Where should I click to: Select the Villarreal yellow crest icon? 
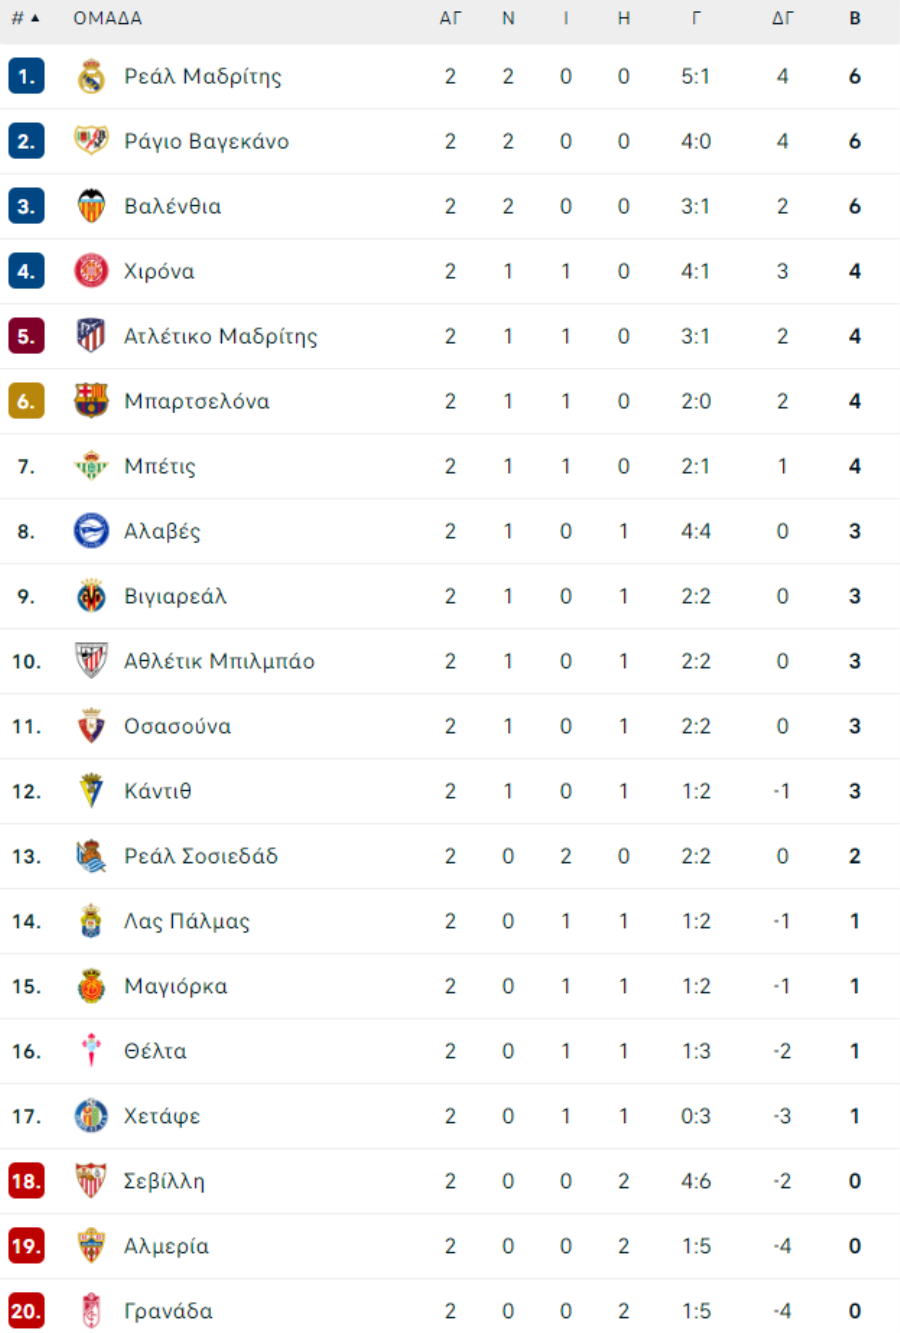[91, 596]
